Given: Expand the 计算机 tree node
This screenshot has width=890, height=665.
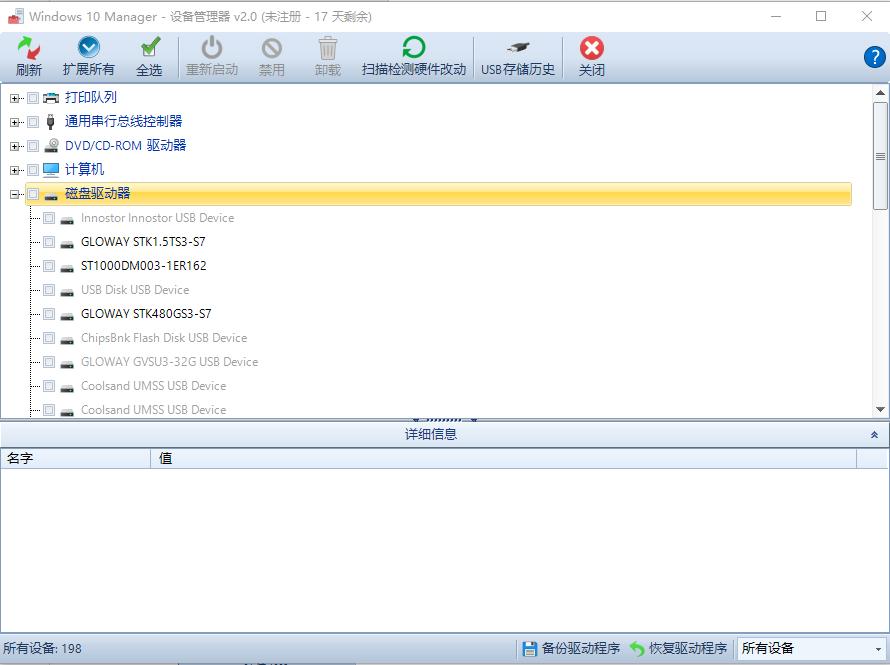Looking at the screenshot, I should pyautogui.click(x=14, y=169).
